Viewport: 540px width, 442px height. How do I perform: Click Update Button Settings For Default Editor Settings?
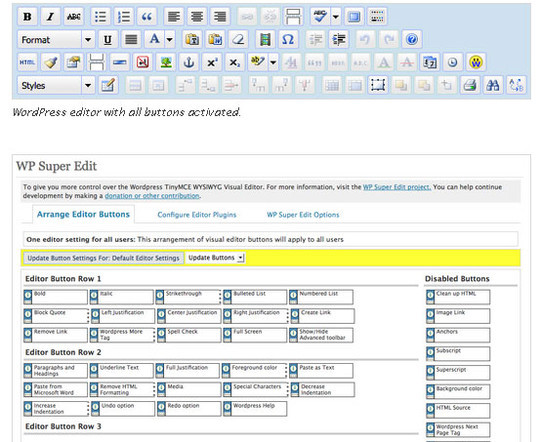pos(103,258)
